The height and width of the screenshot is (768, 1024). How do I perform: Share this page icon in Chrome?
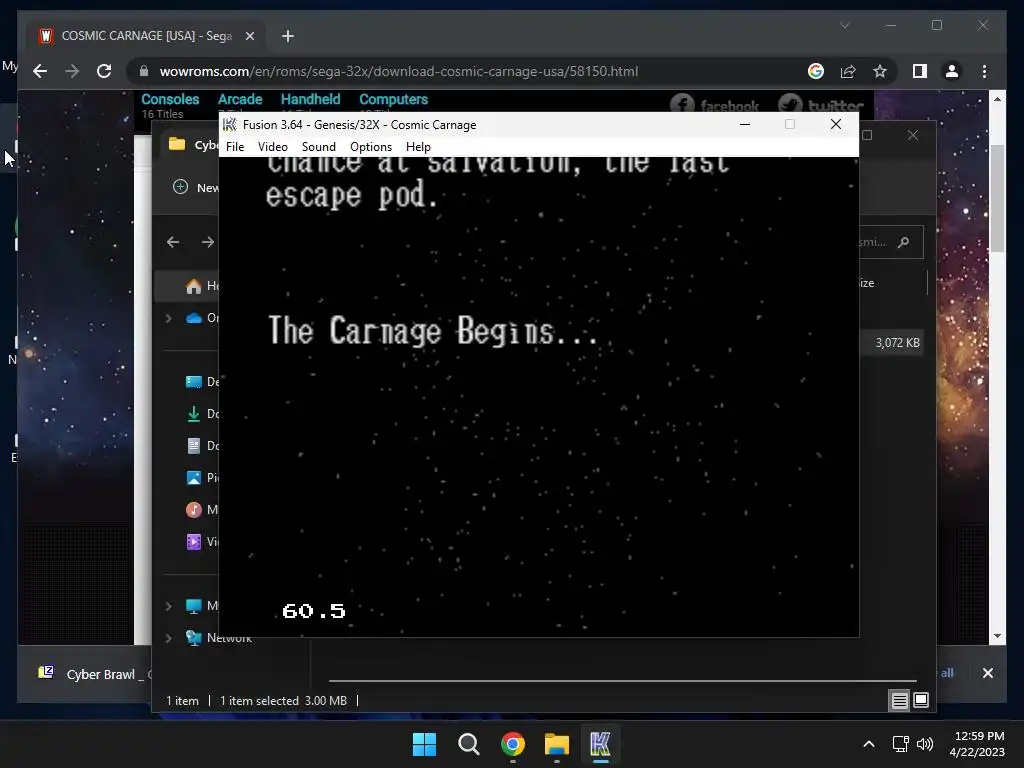click(848, 71)
